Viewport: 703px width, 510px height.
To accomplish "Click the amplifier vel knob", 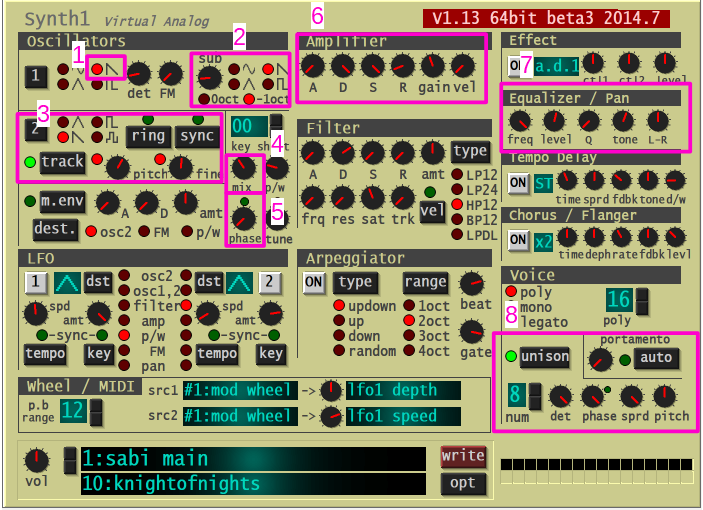I will click(x=463, y=66).
